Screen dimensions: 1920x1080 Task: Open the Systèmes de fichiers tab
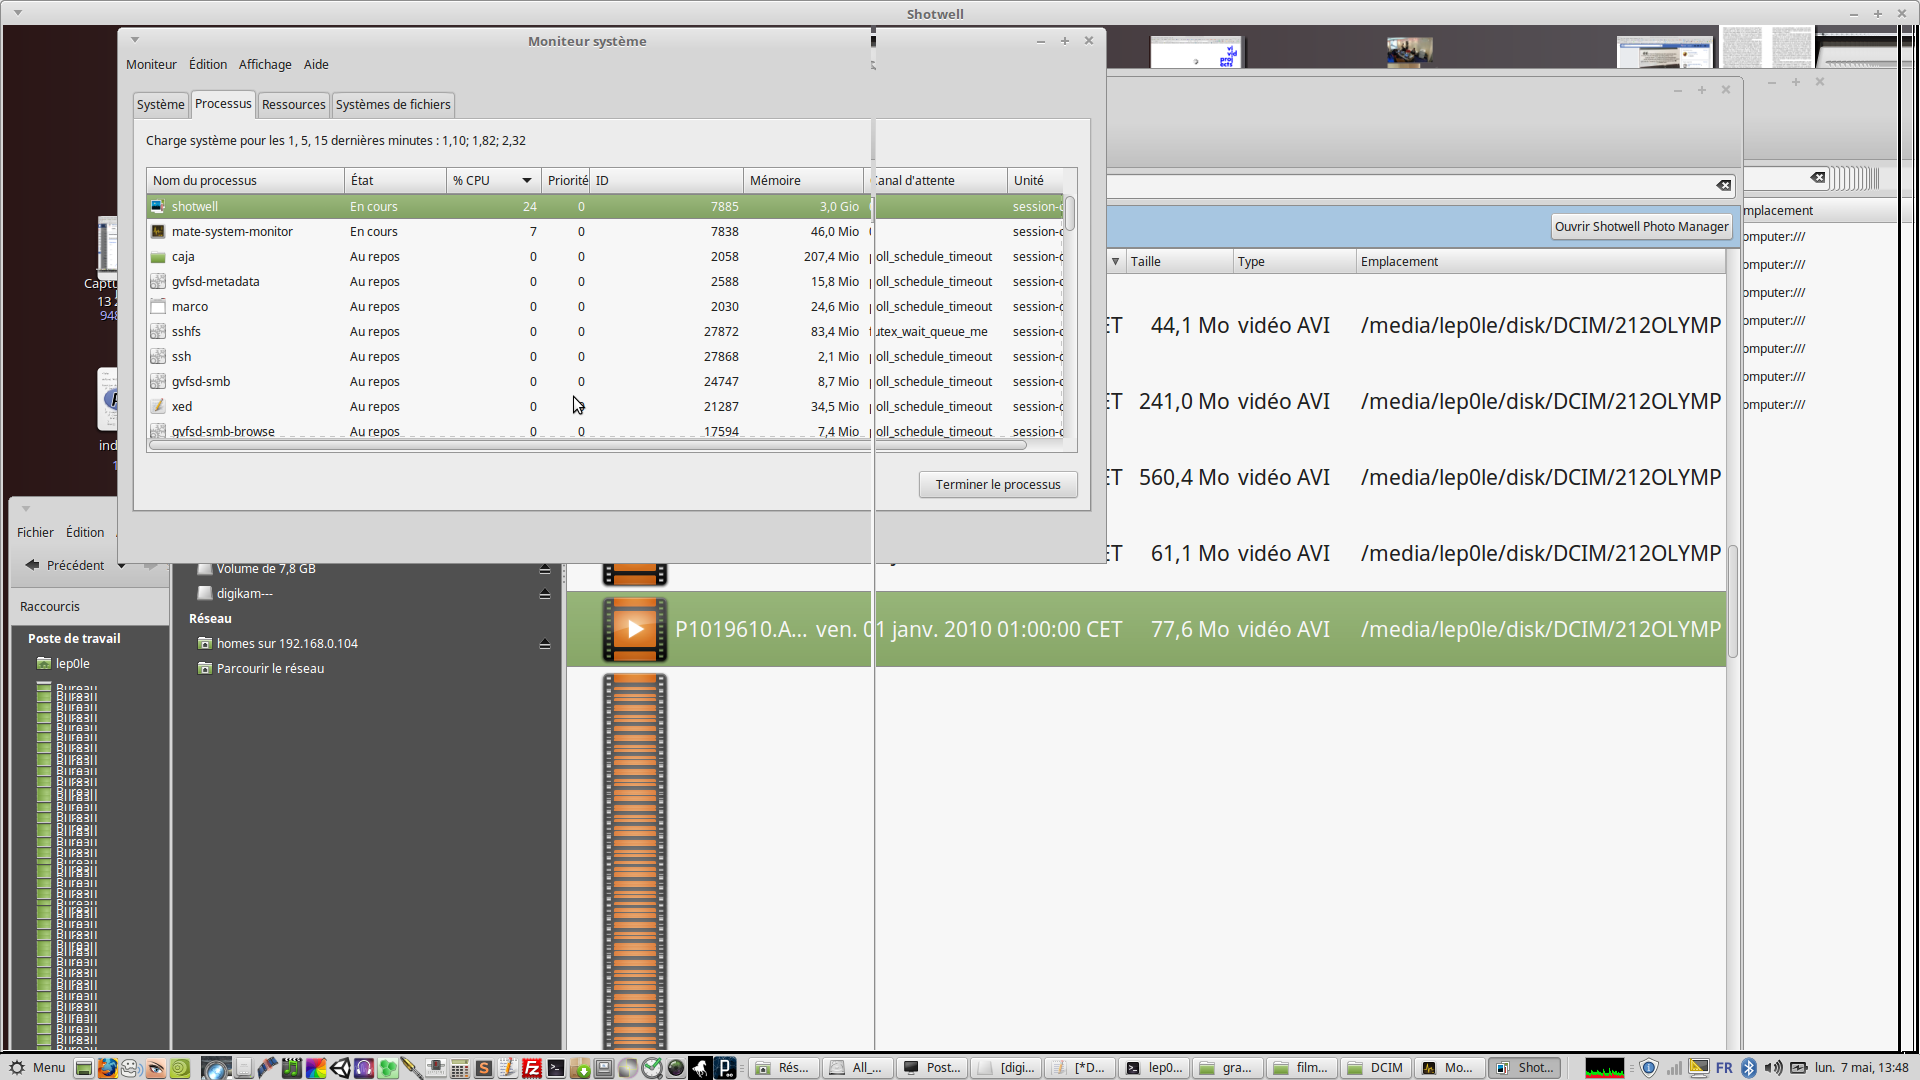(x=393, y=105)
